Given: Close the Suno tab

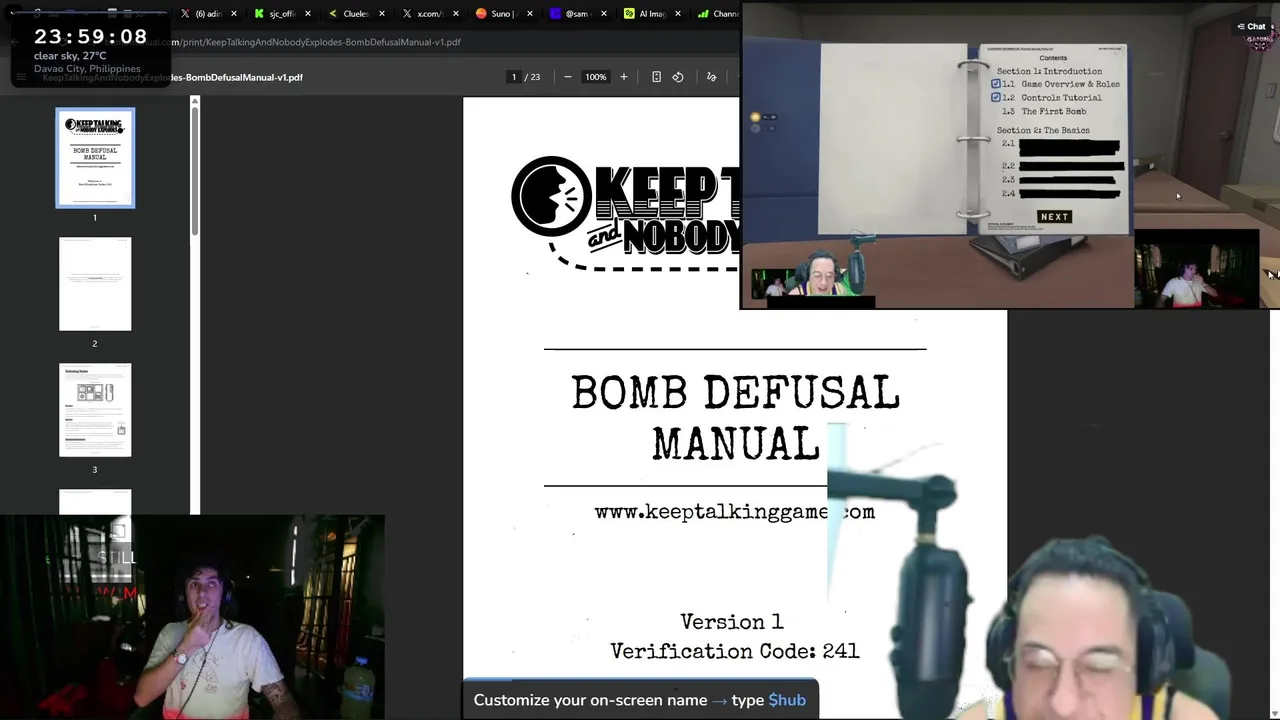Looking at the screenshot, I should coord(530,14).
